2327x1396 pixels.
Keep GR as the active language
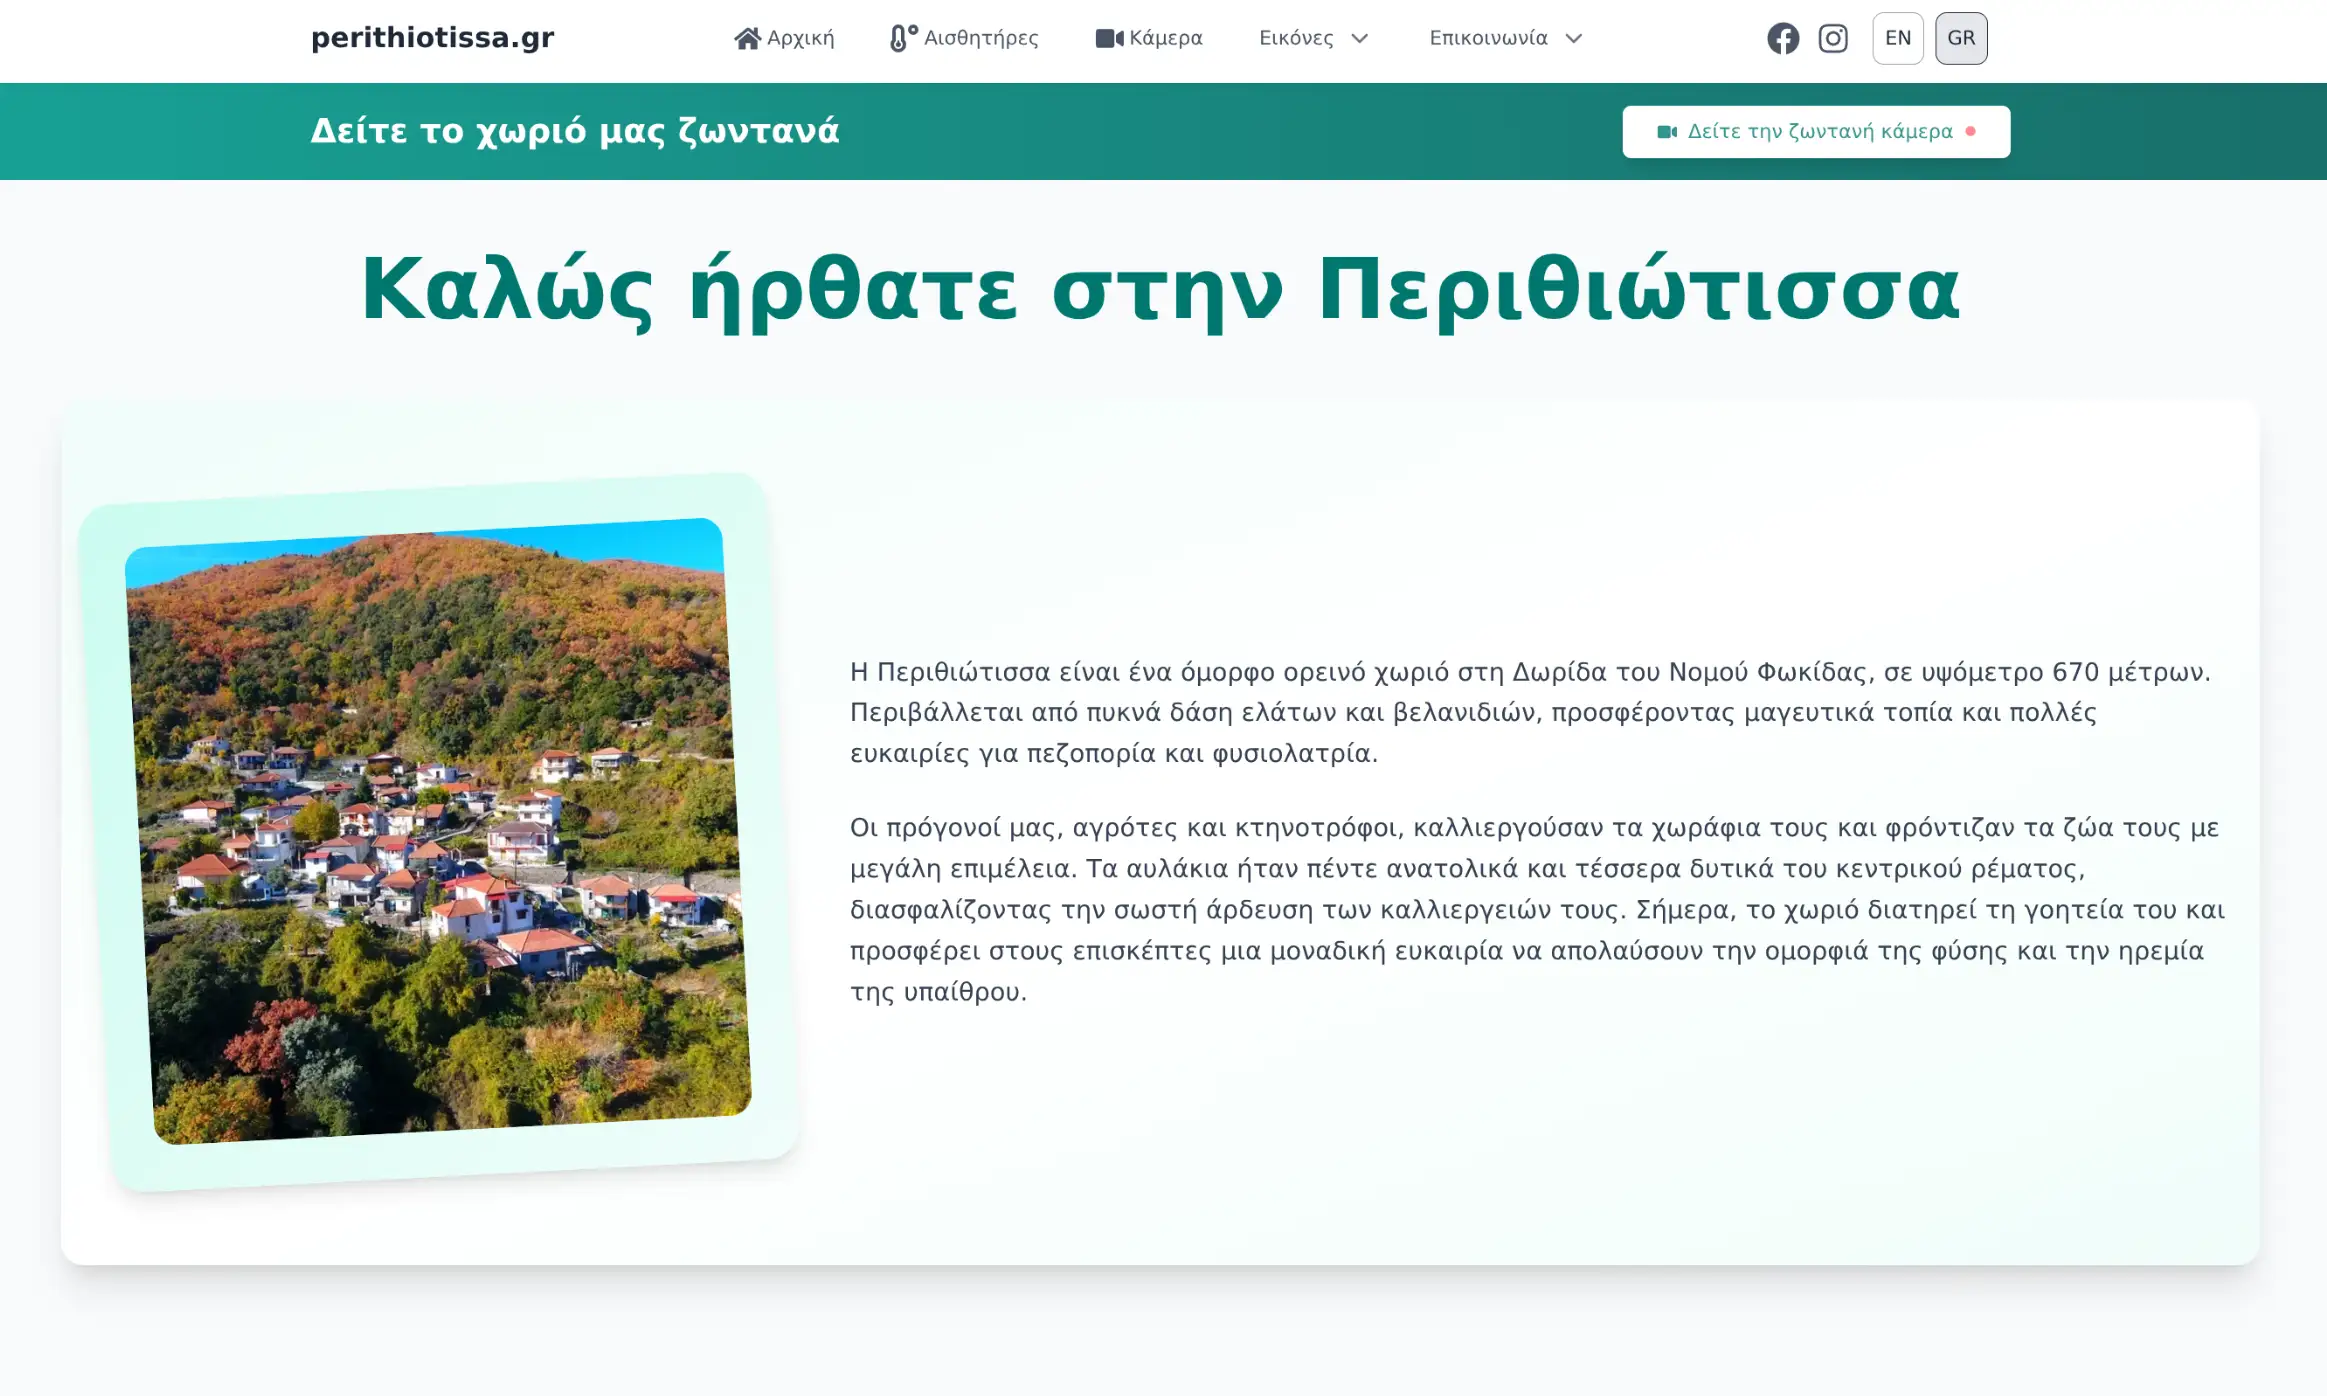point(1961,38)
